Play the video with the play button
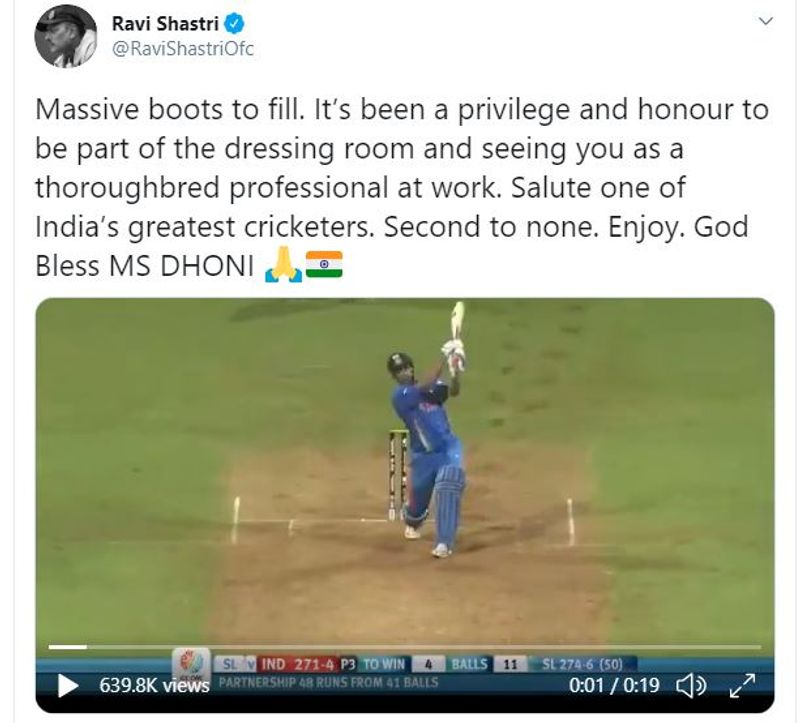This screenshot has width=800, height=723. pos(67,685)
